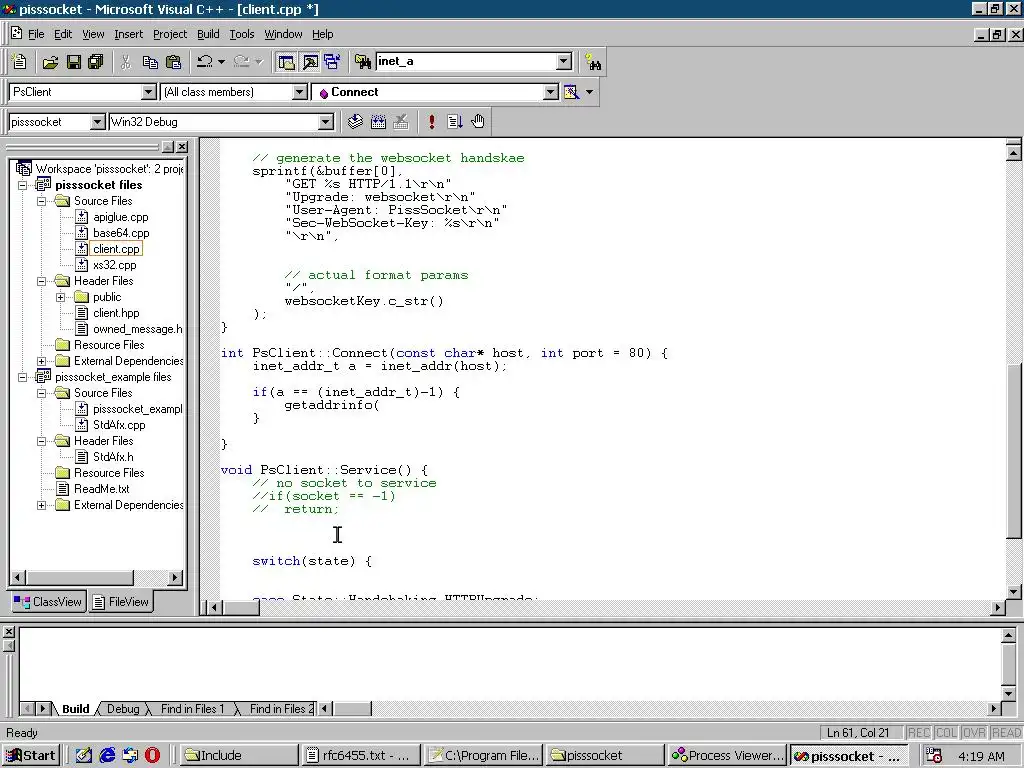This screenshot has height=768, width=1024.
Task: Open the Help menu
Action: [322, 34]
